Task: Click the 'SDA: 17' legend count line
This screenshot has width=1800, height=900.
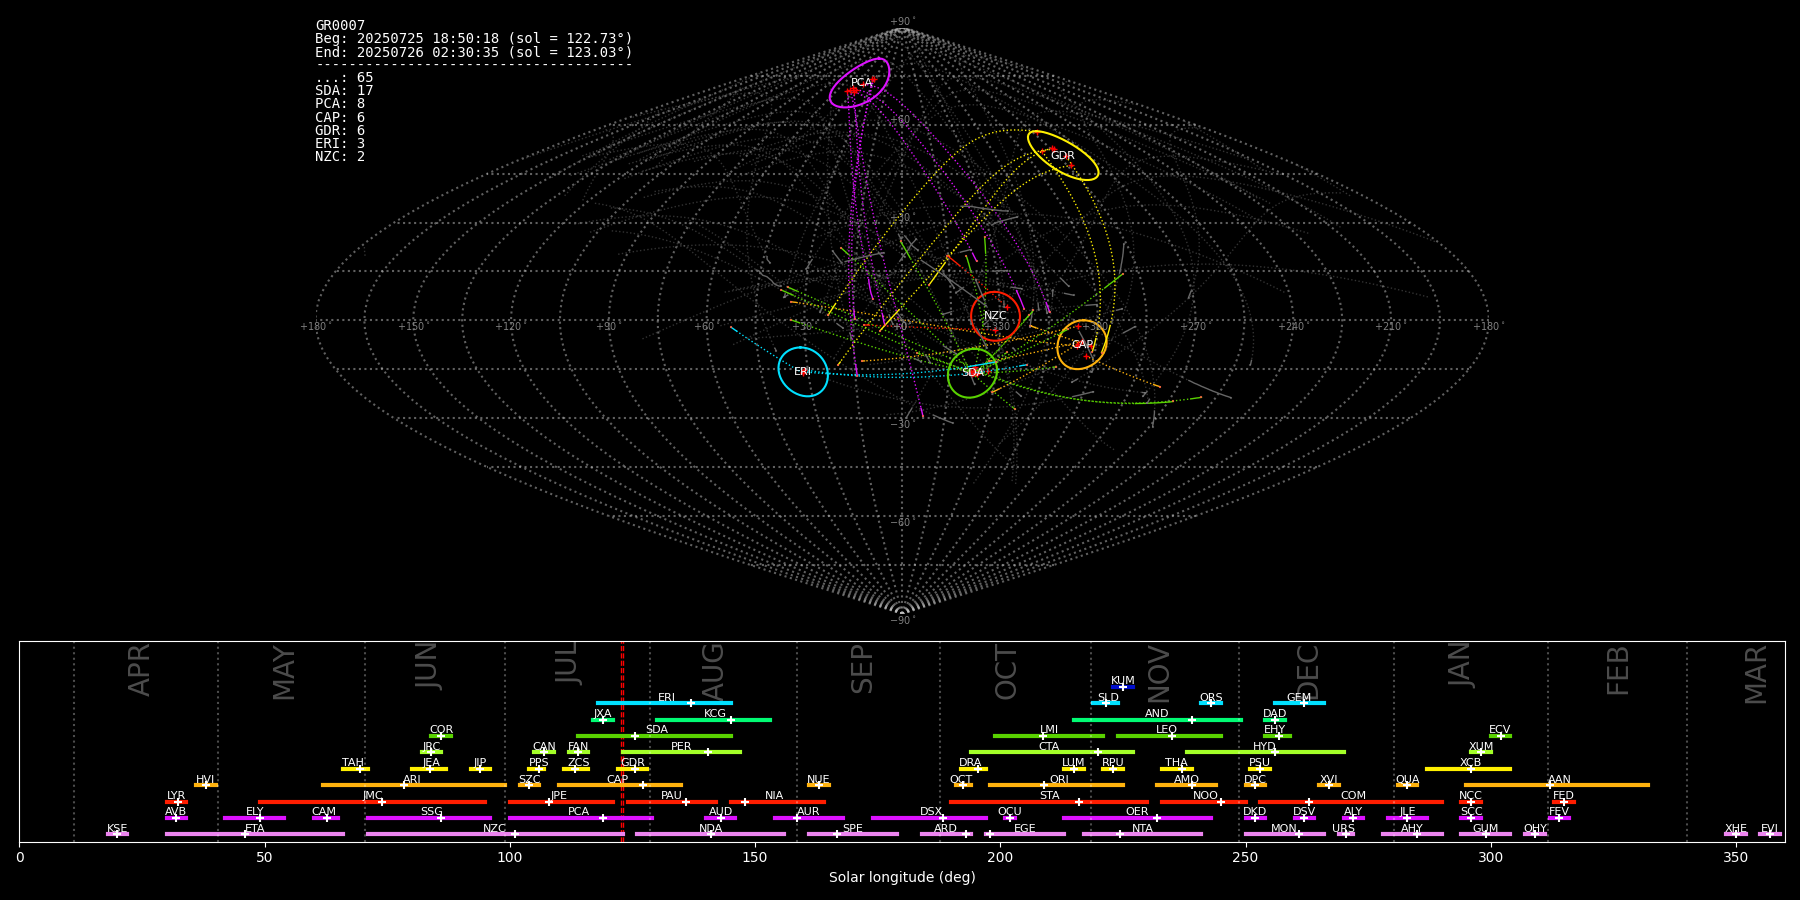Action: click(x=344, y=91)
